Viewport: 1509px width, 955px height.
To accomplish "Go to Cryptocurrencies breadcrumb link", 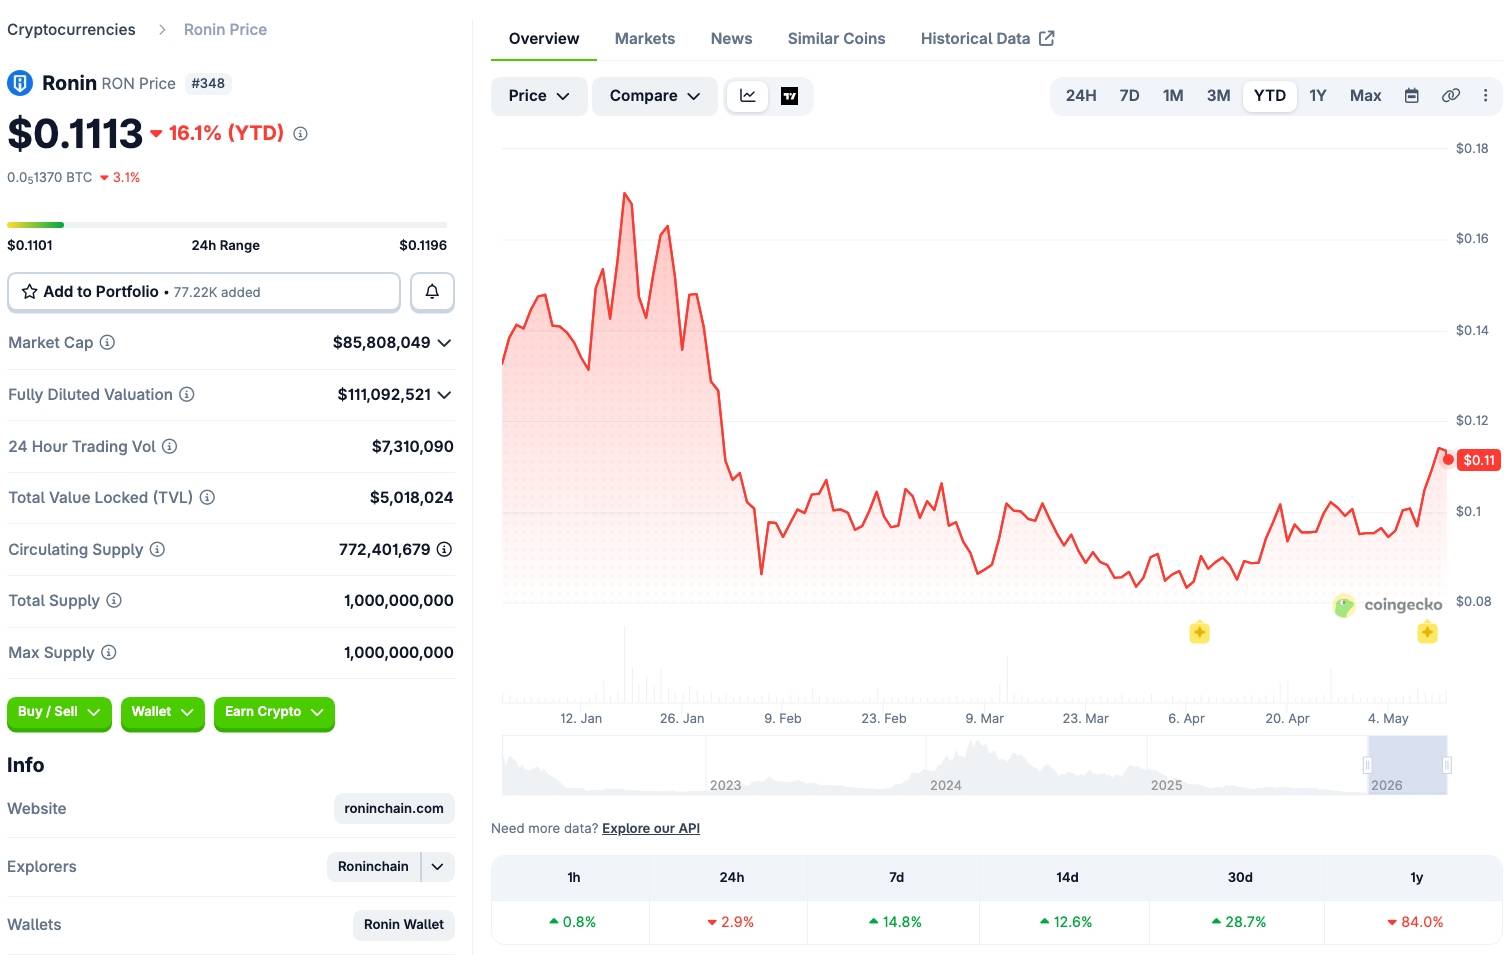I will [x=71, y=30].
